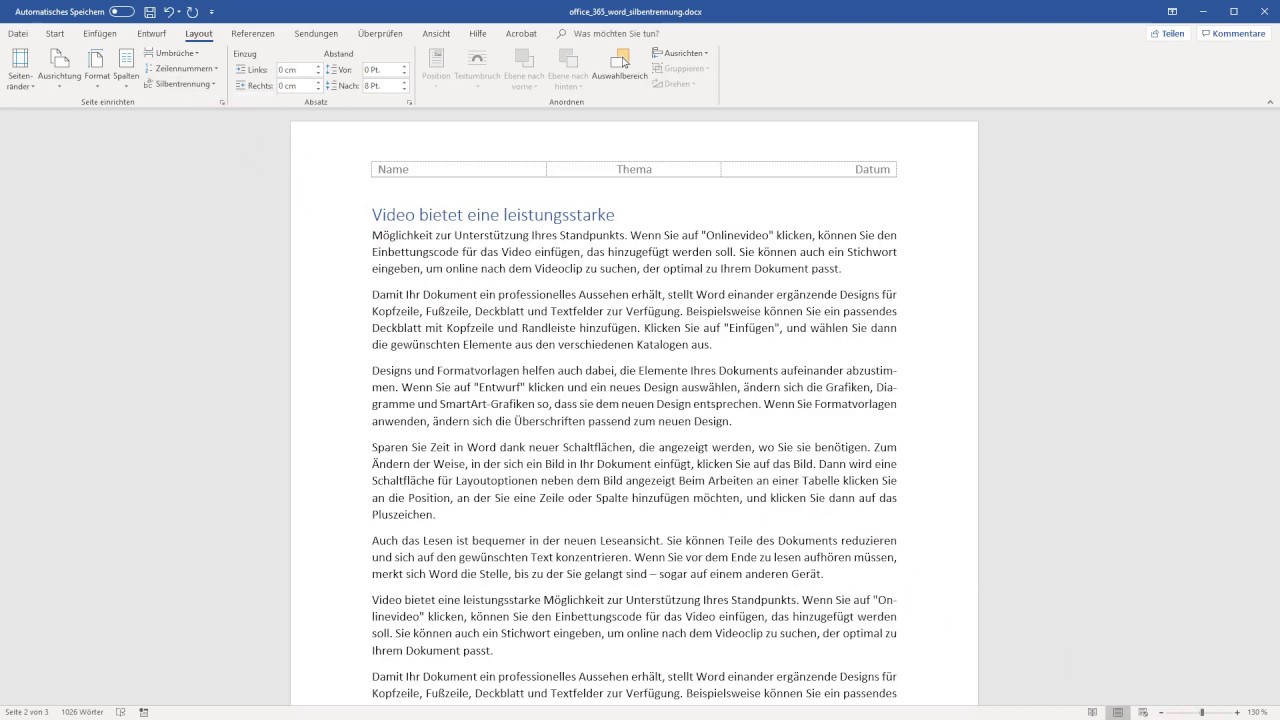This screenshot has height=720, width=1280.
Task: Switch to Web Layout view
Action: coord(1141,712)
